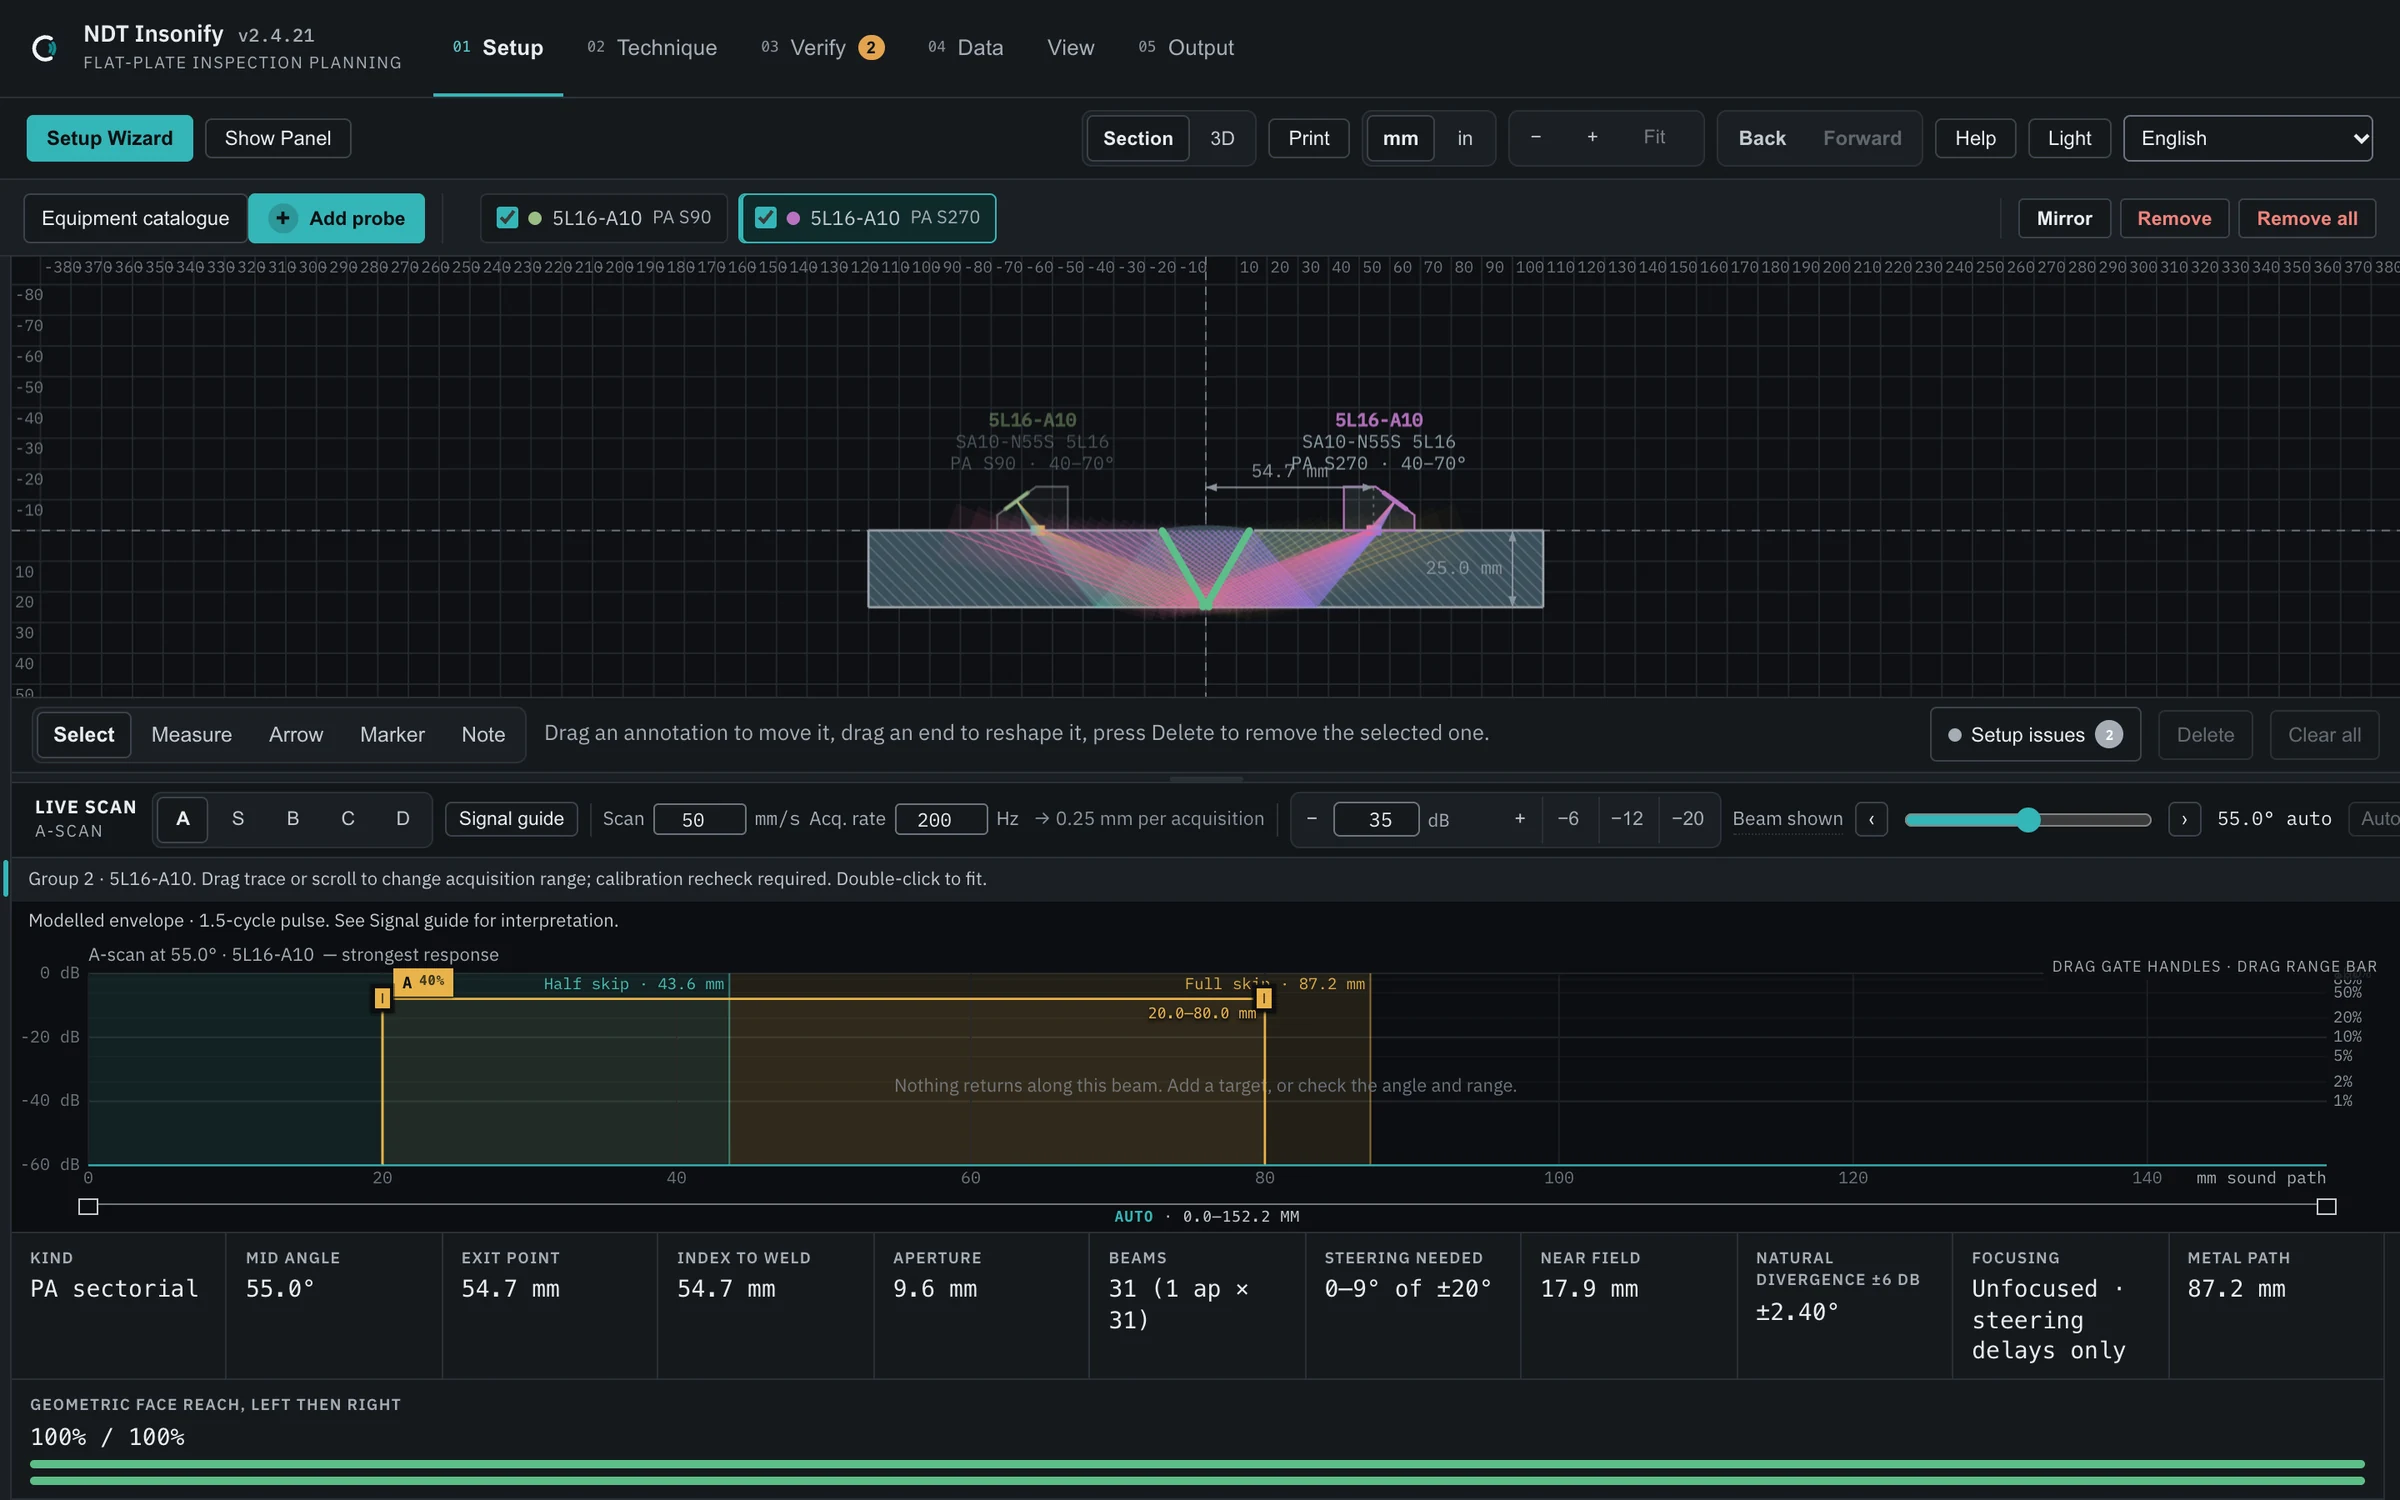Click the Scan speed input field

pyautogui.click(x=699, y=819)
